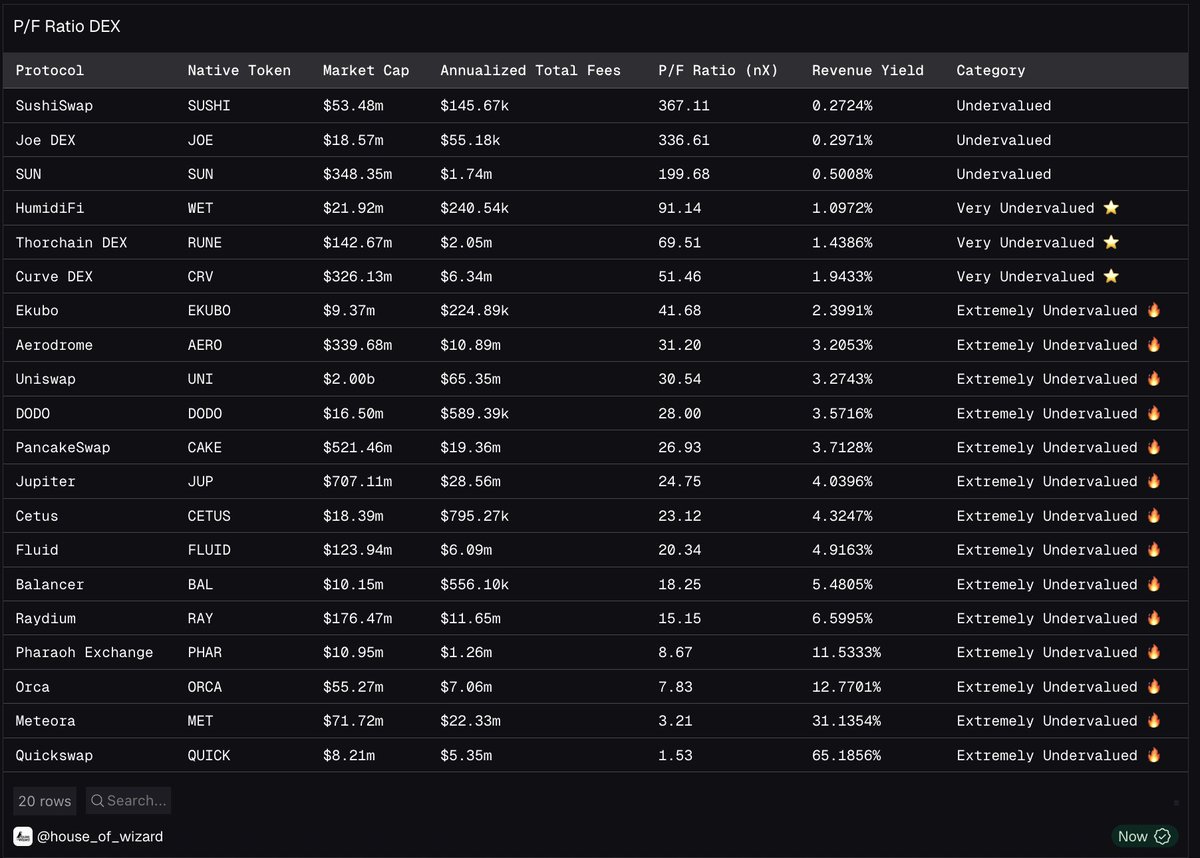
Task: Click Uniswap's Extremely Undervalued category cell
Action: [1058, 379]
